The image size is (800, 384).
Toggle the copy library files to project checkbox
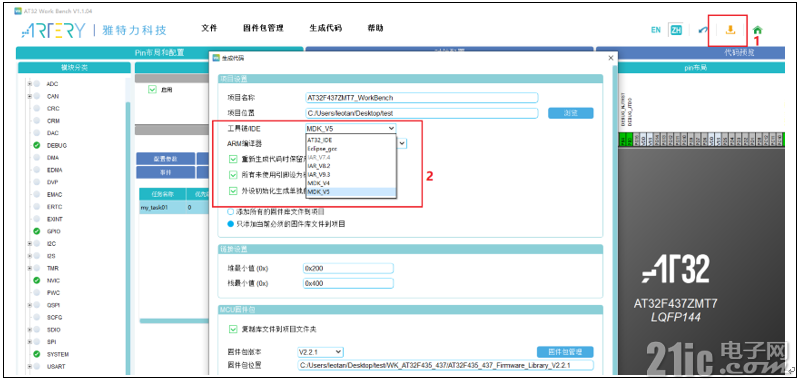coord(233,329)
